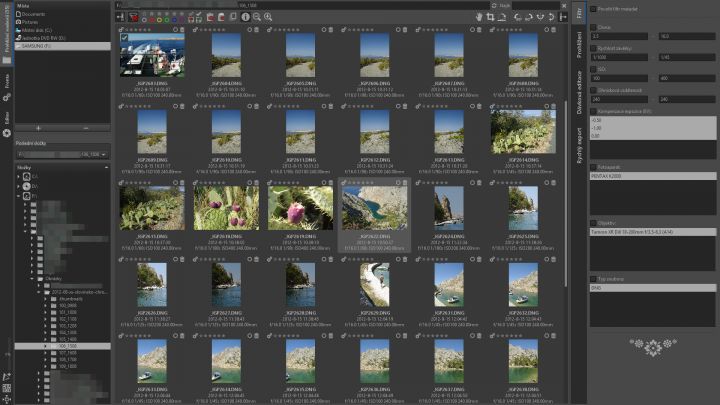Clear the search field with X
This screenshot has width=720, height=405.
564,6
